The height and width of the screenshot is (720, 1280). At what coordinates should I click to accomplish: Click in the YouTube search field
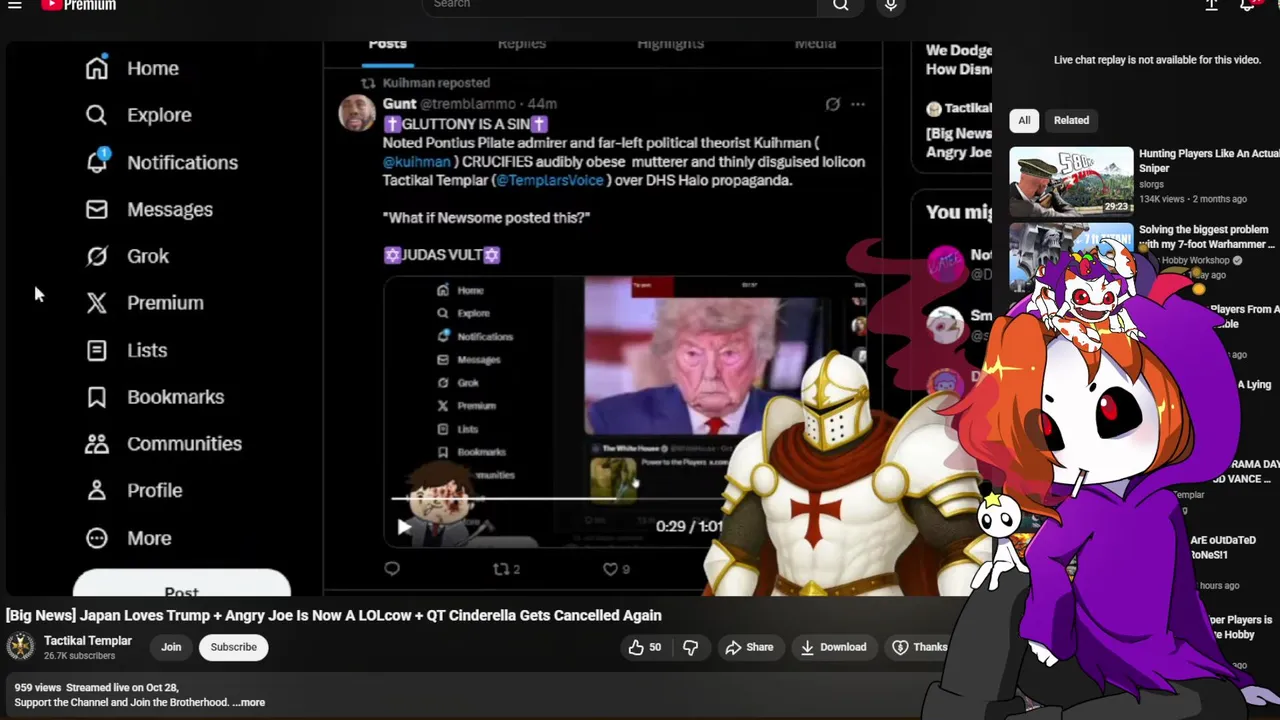coord(620,5)
